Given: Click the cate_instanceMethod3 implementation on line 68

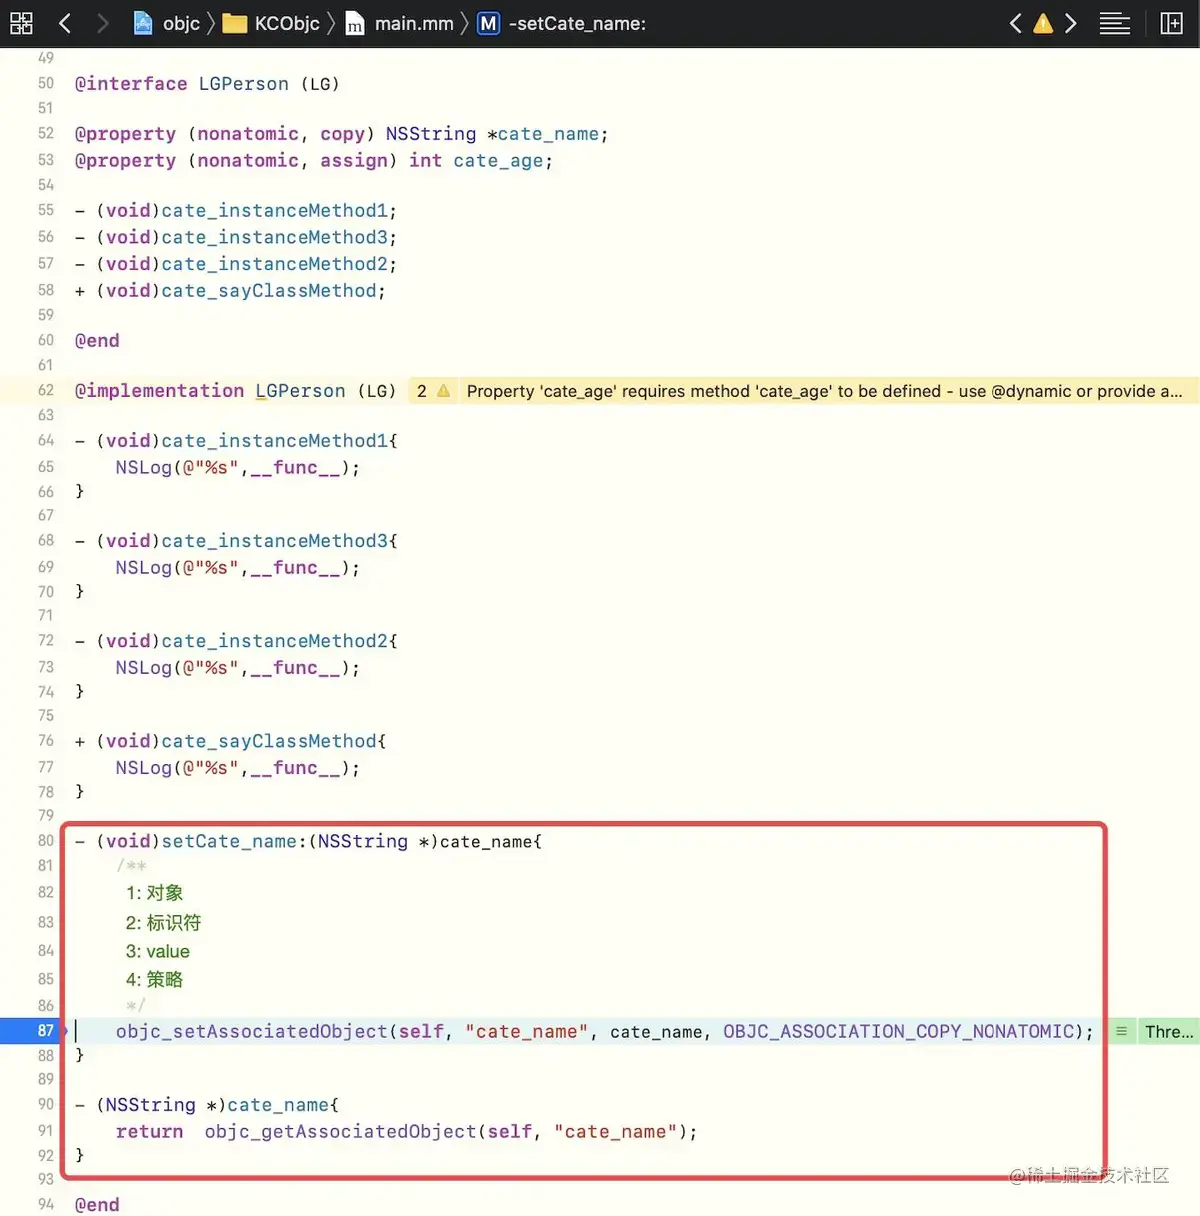Looking at the screenshot, I should pyautogui.click(x=236, y=541).
